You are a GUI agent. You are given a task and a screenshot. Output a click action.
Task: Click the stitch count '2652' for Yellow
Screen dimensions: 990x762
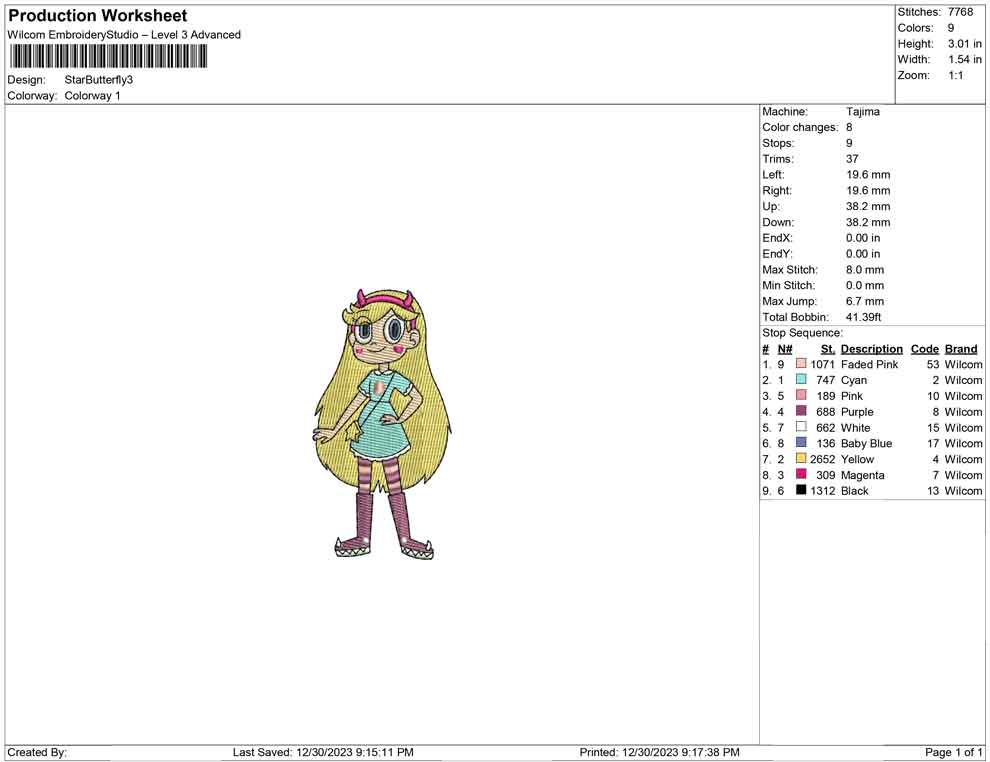(822, 459)
